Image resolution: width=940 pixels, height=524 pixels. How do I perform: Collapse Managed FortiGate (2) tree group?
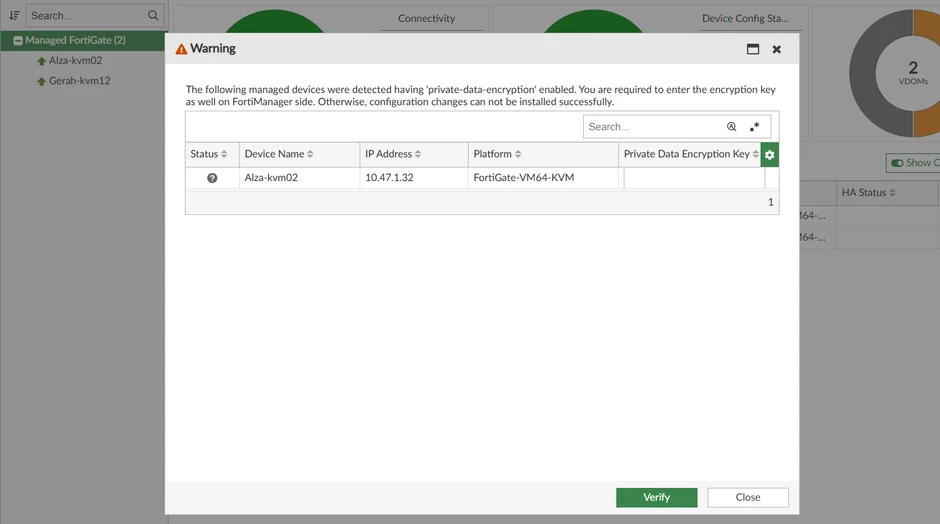point(18,41)
